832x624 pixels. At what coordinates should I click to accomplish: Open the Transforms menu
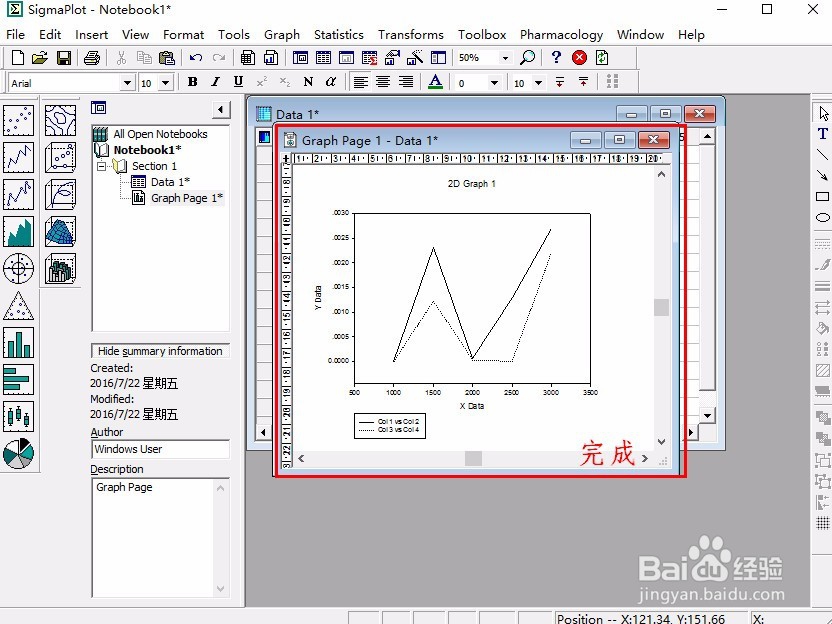coord(411,35)
